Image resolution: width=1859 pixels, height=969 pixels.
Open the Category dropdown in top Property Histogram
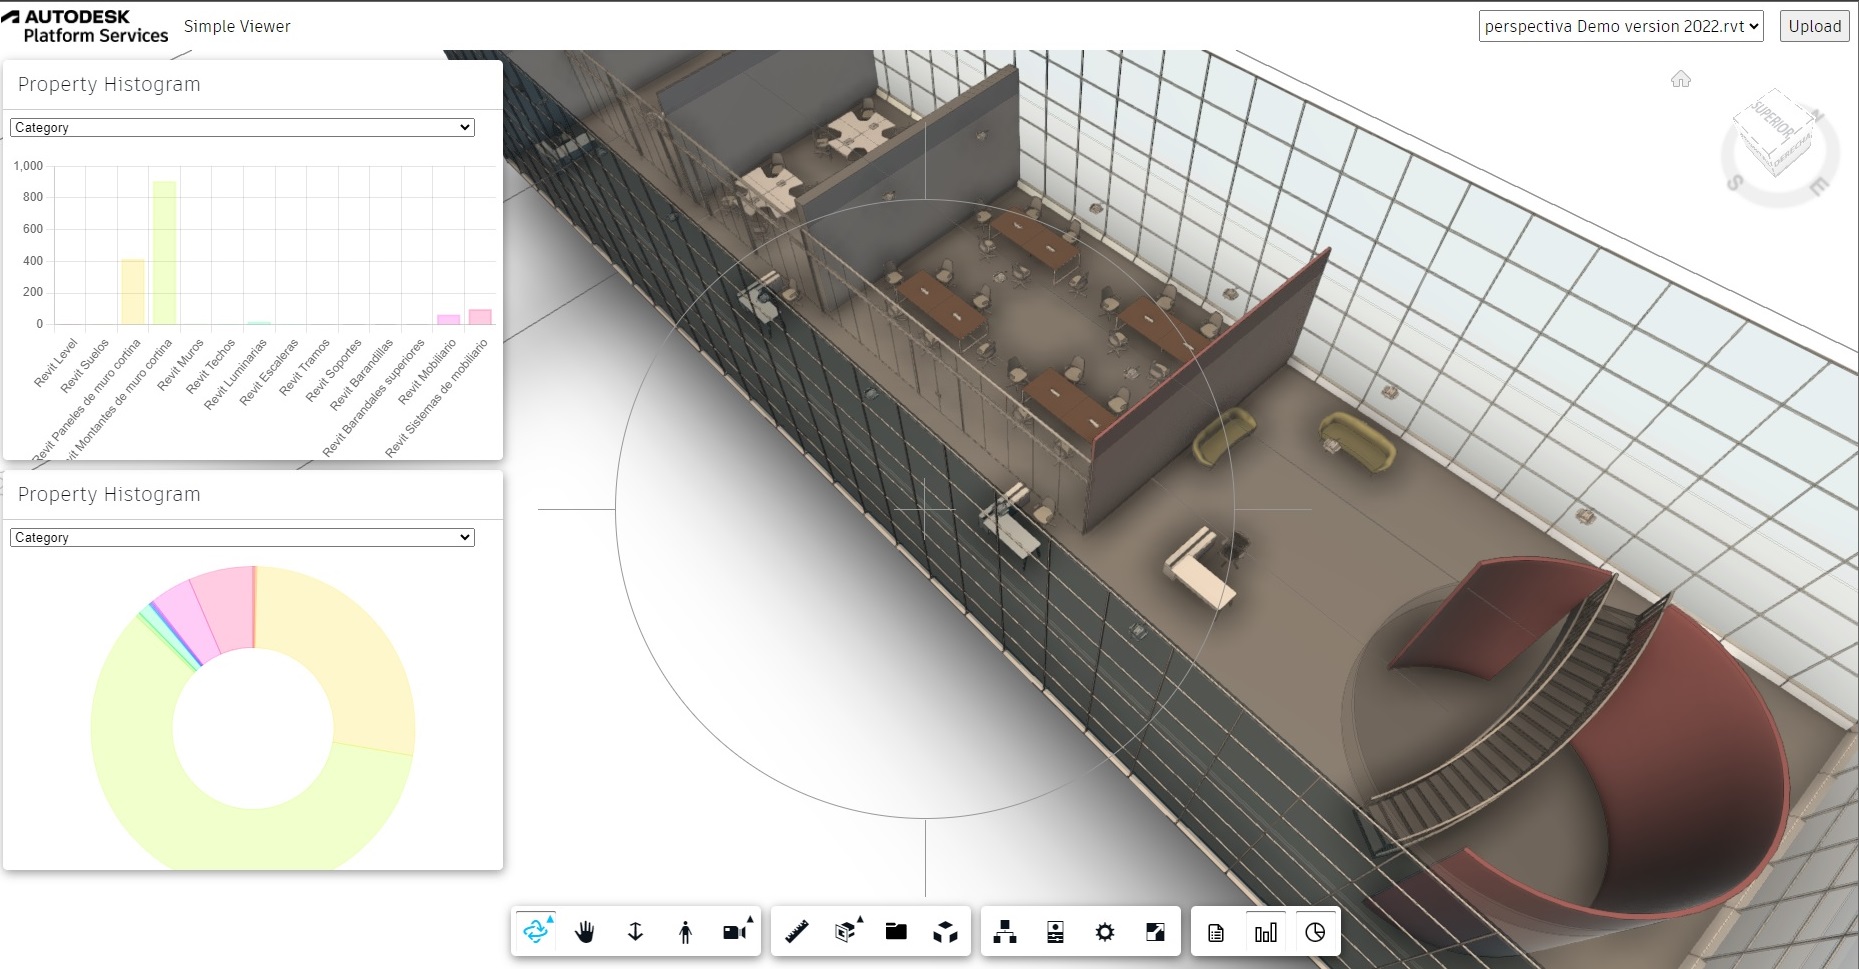[x=241, y=127]
